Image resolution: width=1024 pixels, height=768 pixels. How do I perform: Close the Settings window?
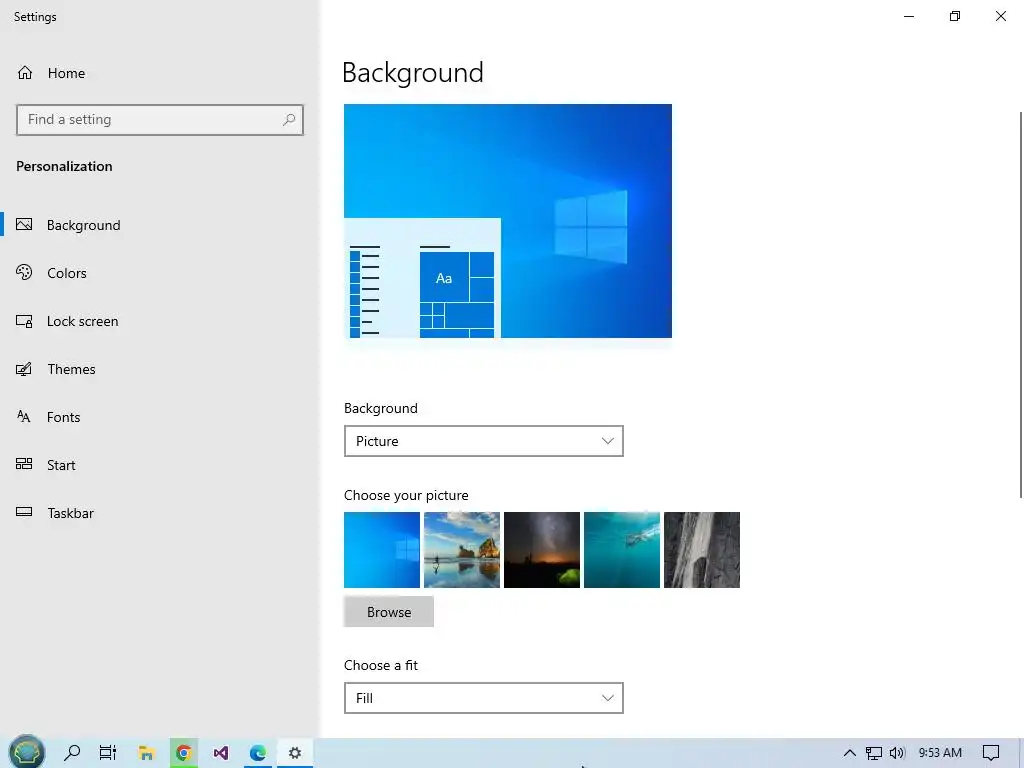tap(1000, 16)
